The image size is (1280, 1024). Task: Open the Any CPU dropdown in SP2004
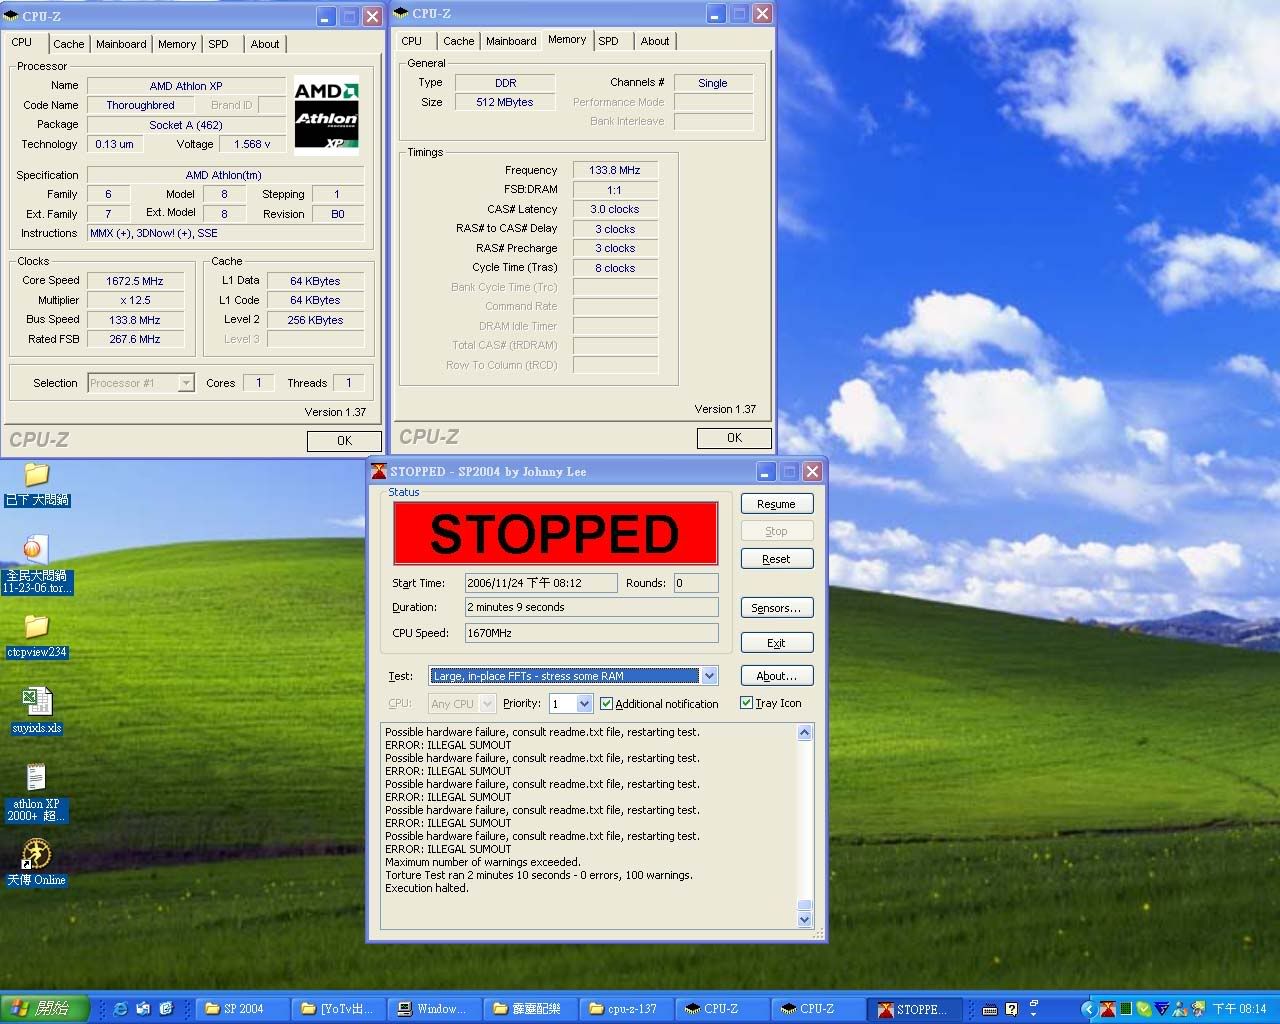pyautogui.click(x=487, y=704)
